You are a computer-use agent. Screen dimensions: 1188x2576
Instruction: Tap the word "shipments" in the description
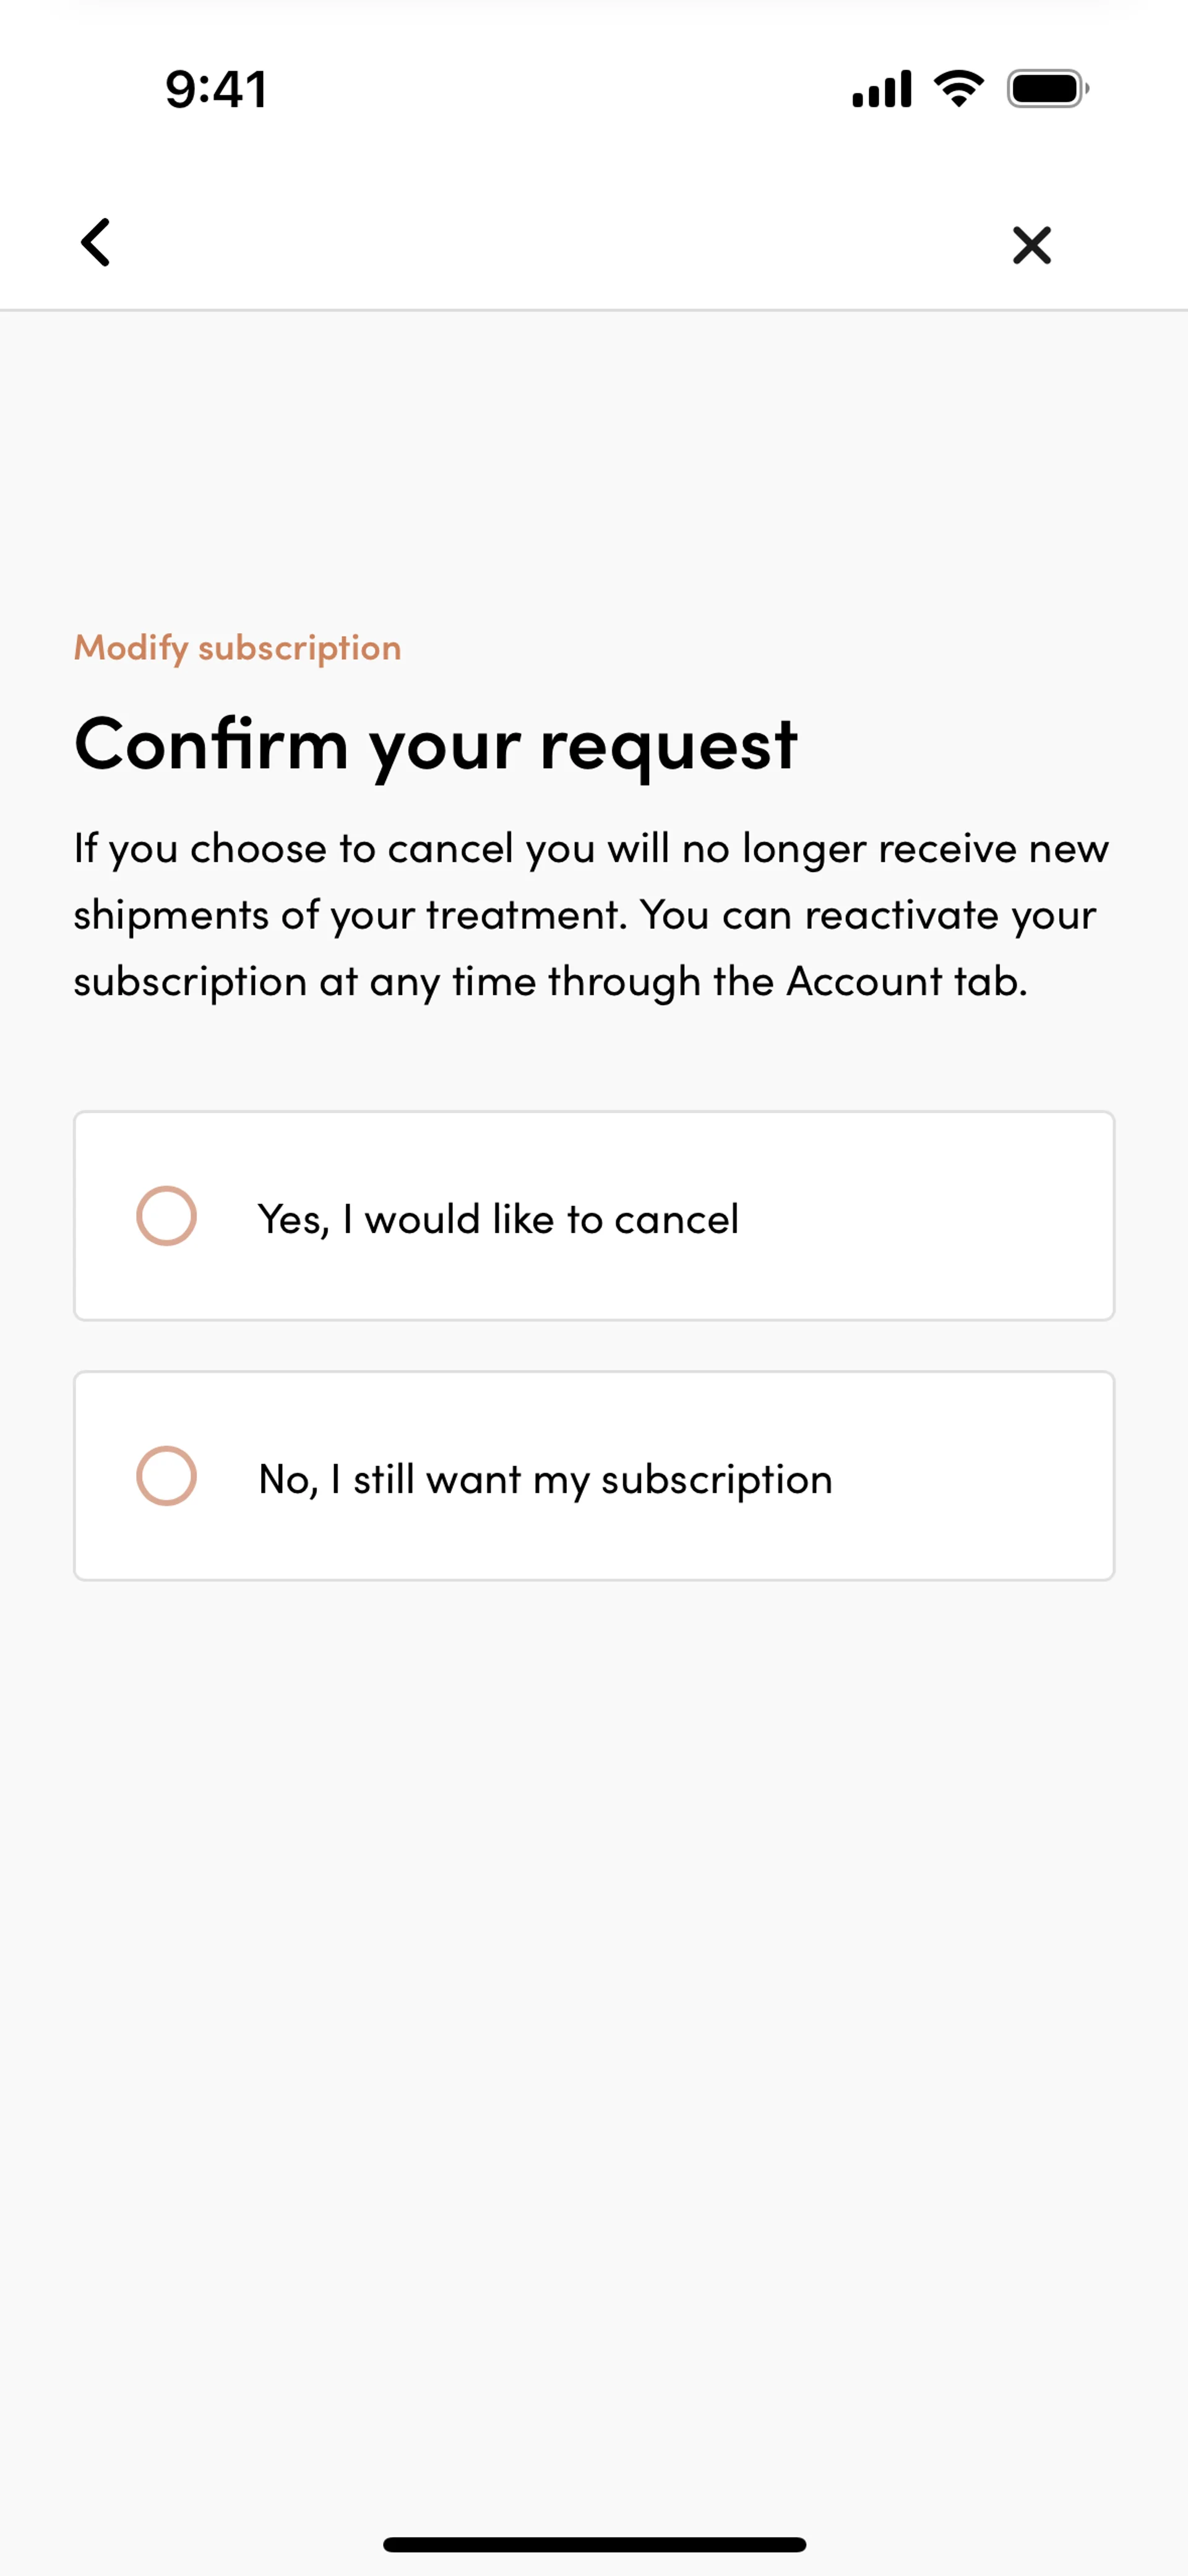pos(170,915)
